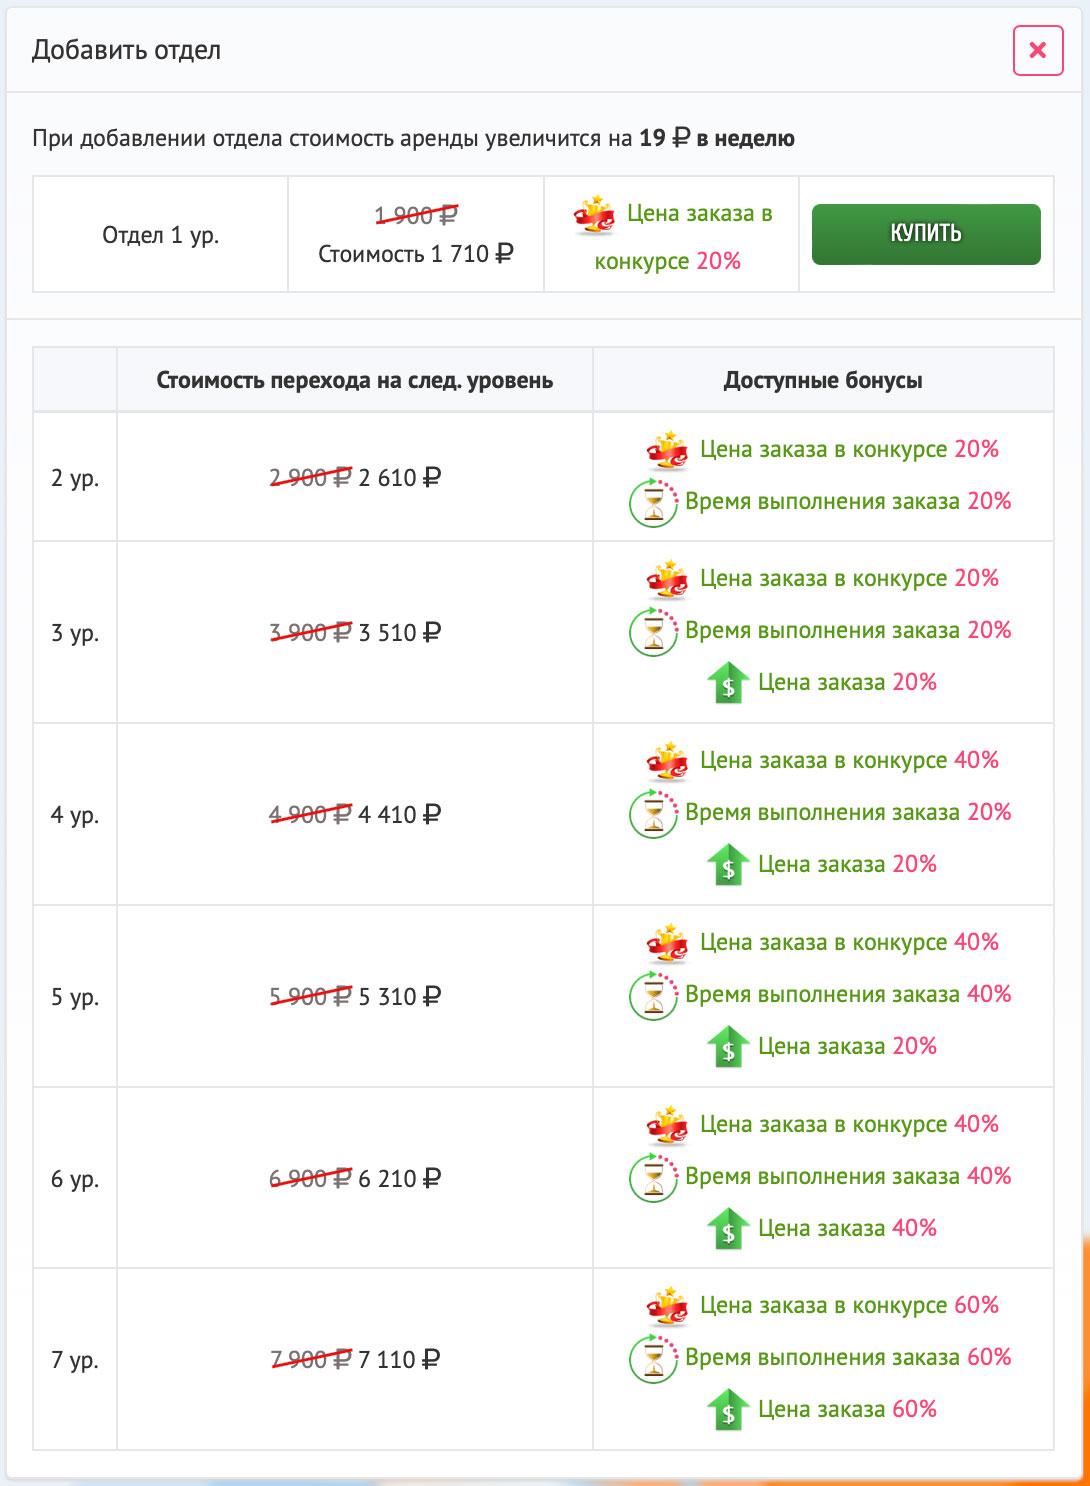
Task: Click the hourglass timer icon for 4 ур.
Action: pyautogui.click(x=653, y=813)
